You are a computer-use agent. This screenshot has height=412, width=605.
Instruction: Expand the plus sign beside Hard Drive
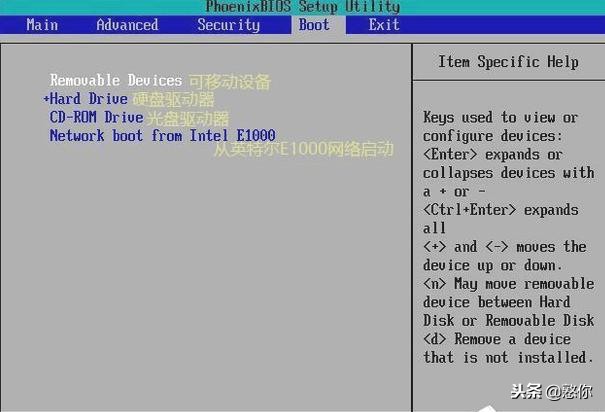[46, 99]
